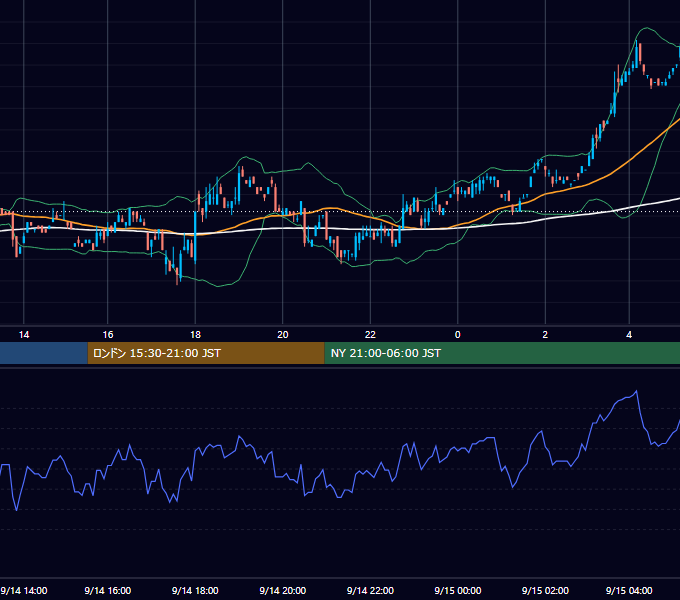Select the 16 hour label on price chart axis

pyautogui.click(x=108, y=335)
